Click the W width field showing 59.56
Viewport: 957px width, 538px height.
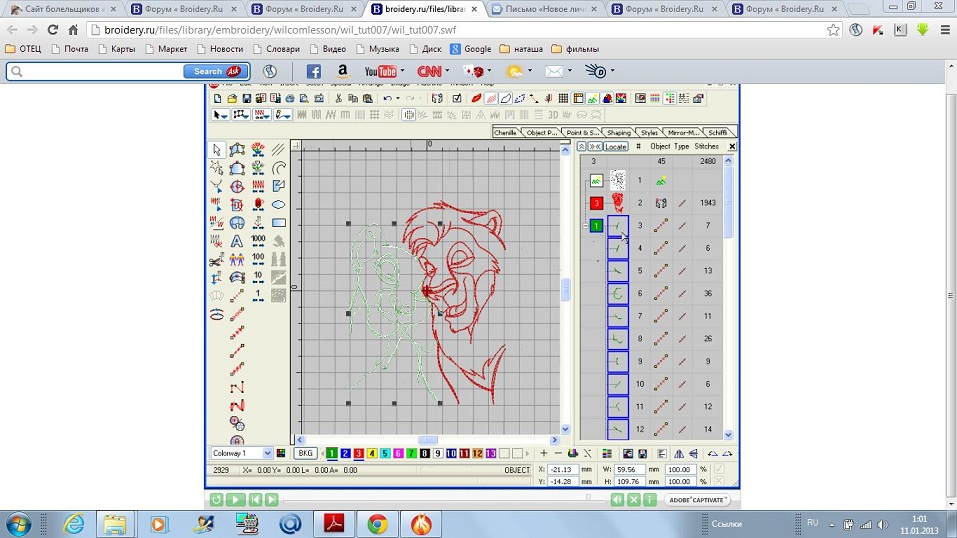pos(628,469)
